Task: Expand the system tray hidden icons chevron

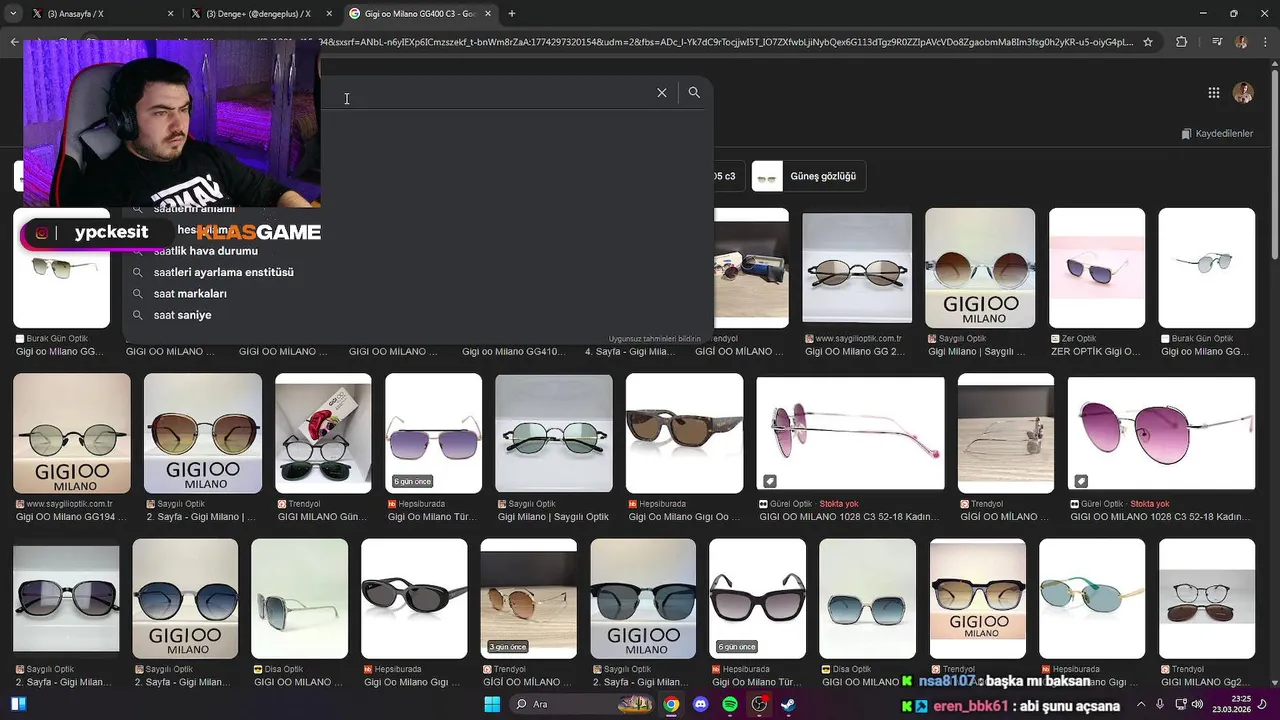Action: [1141, 704]
